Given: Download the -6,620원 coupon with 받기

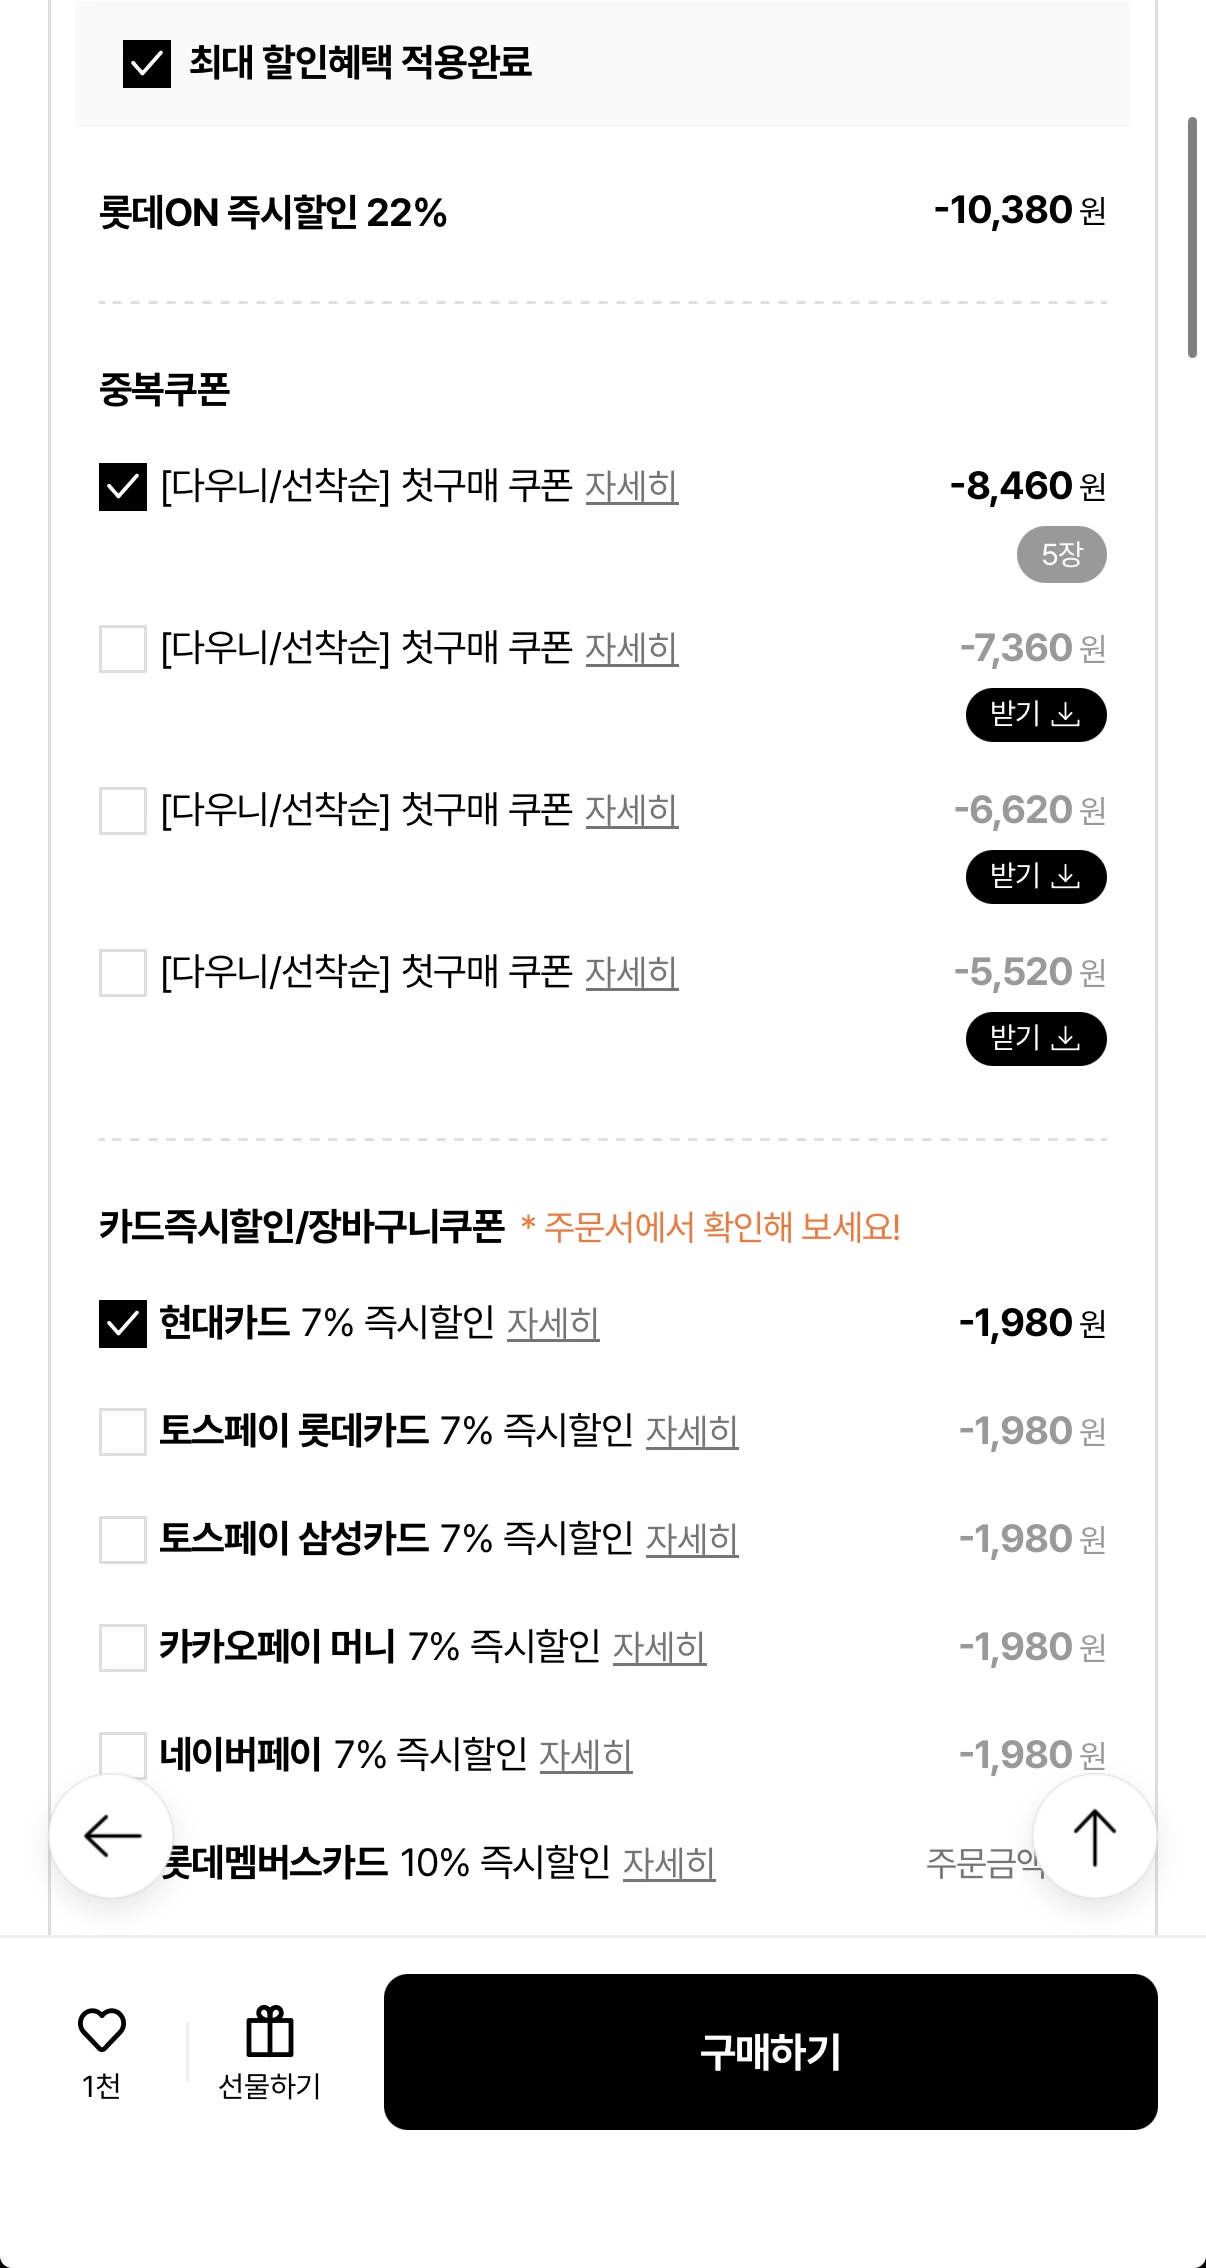Looking at the screenshot, I should (1035, 877).
